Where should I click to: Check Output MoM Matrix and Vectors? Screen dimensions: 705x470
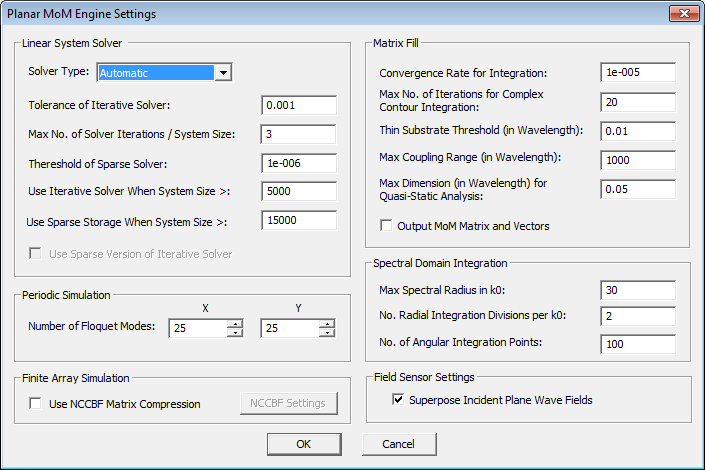[386, 226]
